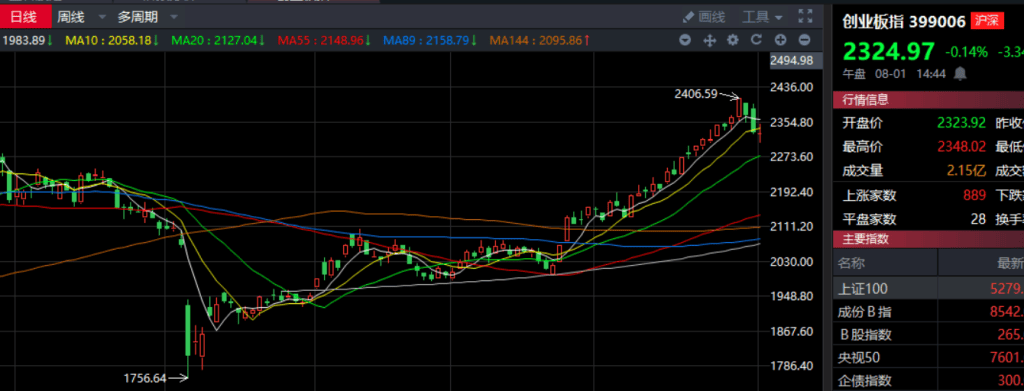The width and height of the screenshot is (1024, 391).
Task: Click the 沪深 market tag button
Action: (x=987, y=22)
